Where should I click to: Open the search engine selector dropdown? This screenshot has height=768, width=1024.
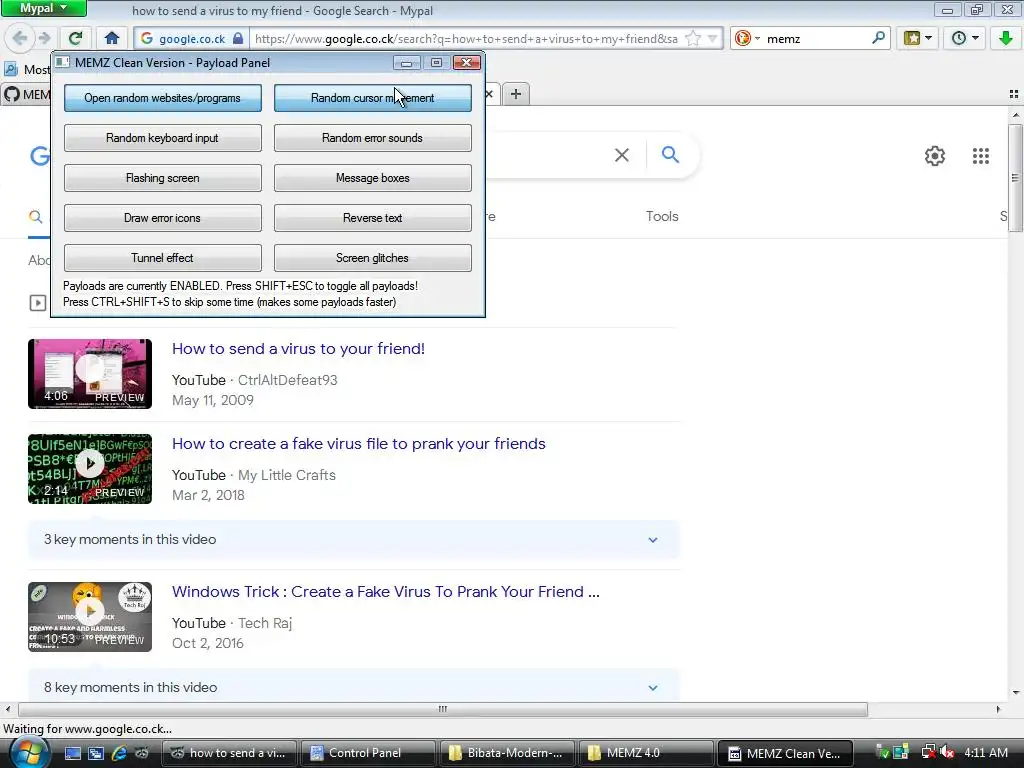click(x=746, y=39)
